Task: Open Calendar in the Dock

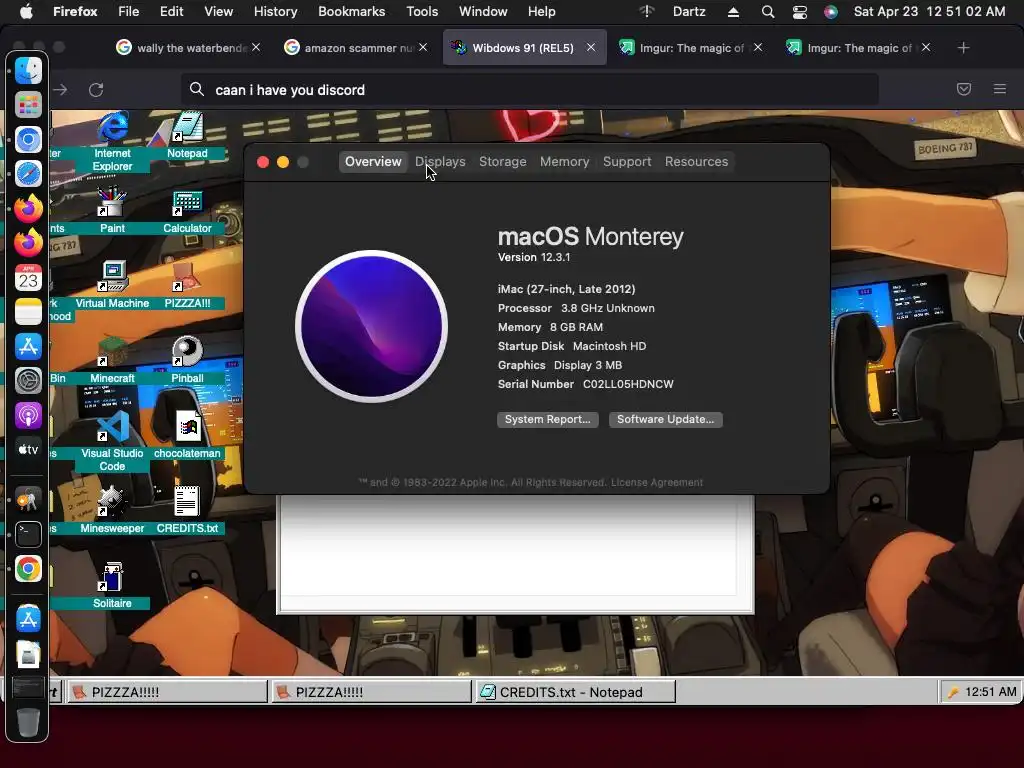Action: click(28, 278)
